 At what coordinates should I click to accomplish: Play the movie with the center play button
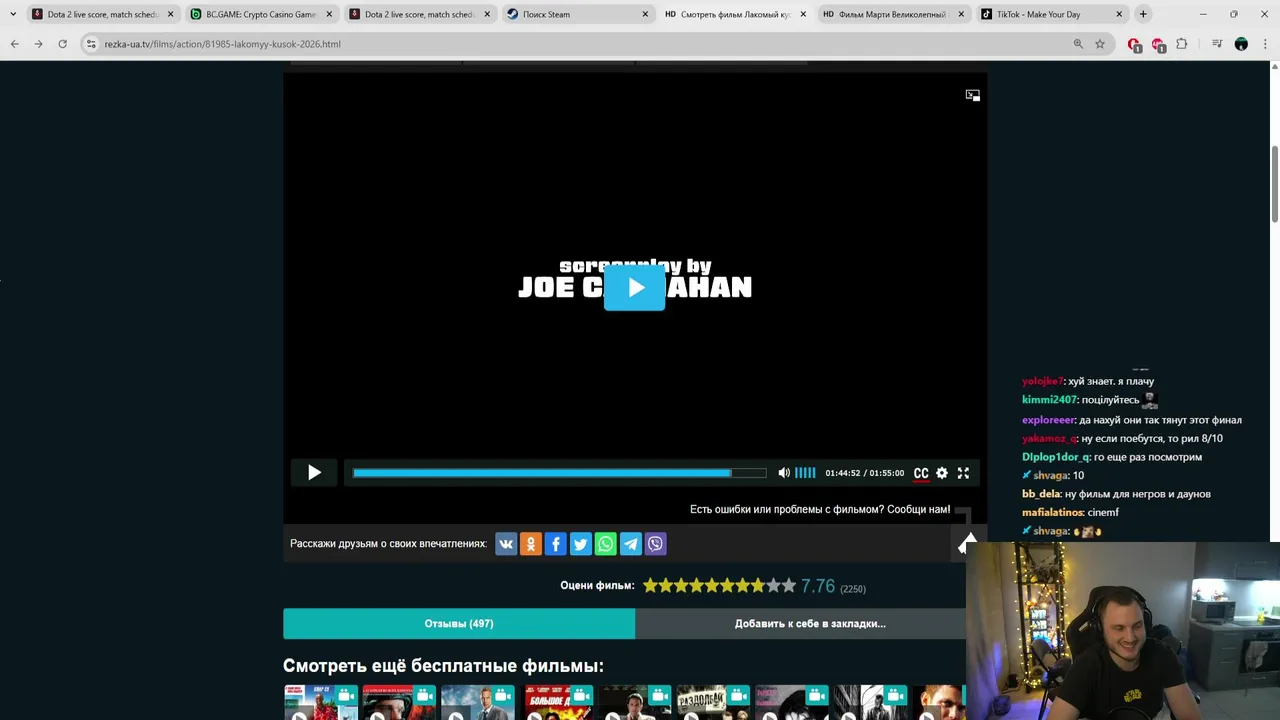click(634, 288)
